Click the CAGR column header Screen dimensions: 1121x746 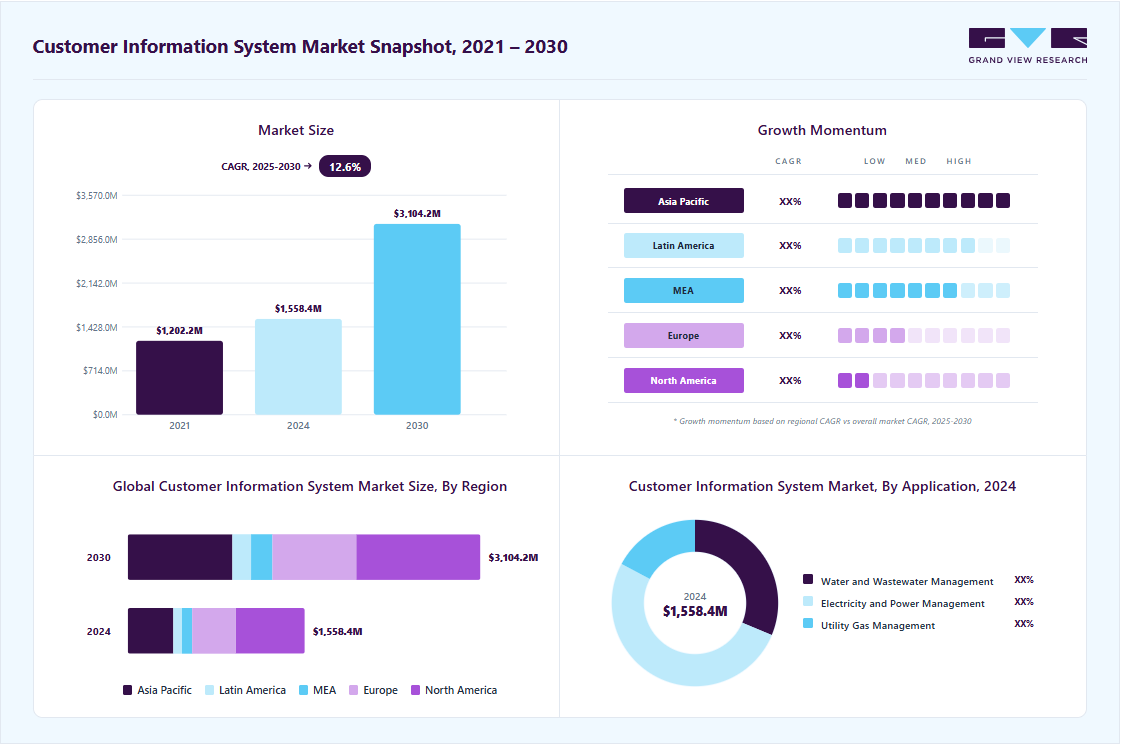coord(789,162)
